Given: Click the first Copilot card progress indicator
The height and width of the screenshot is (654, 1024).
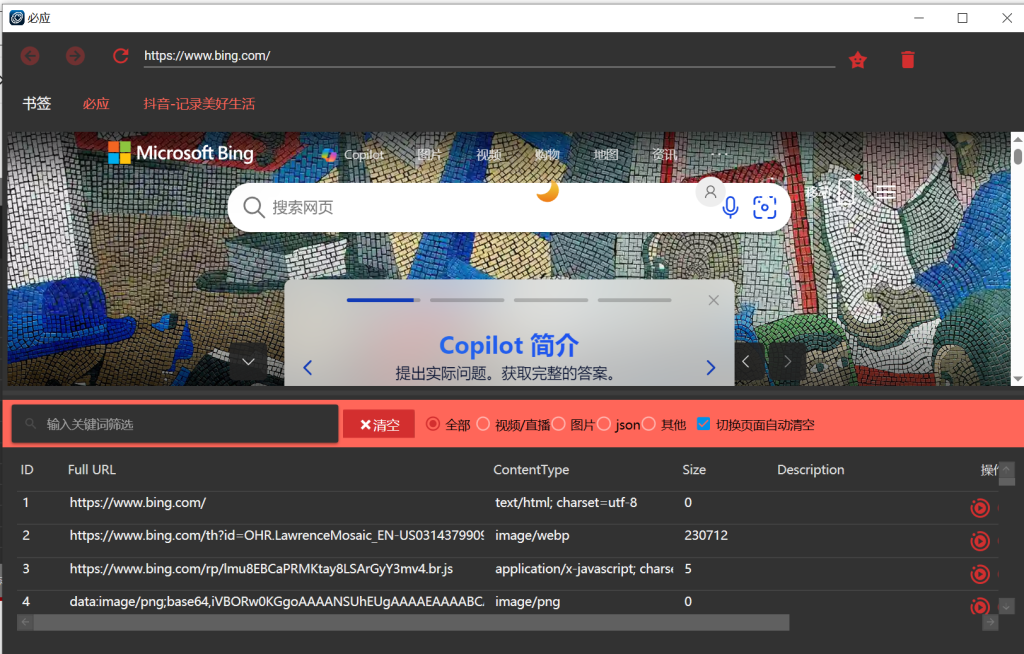Looking at the screenshot, I should (x=383, y=300).
